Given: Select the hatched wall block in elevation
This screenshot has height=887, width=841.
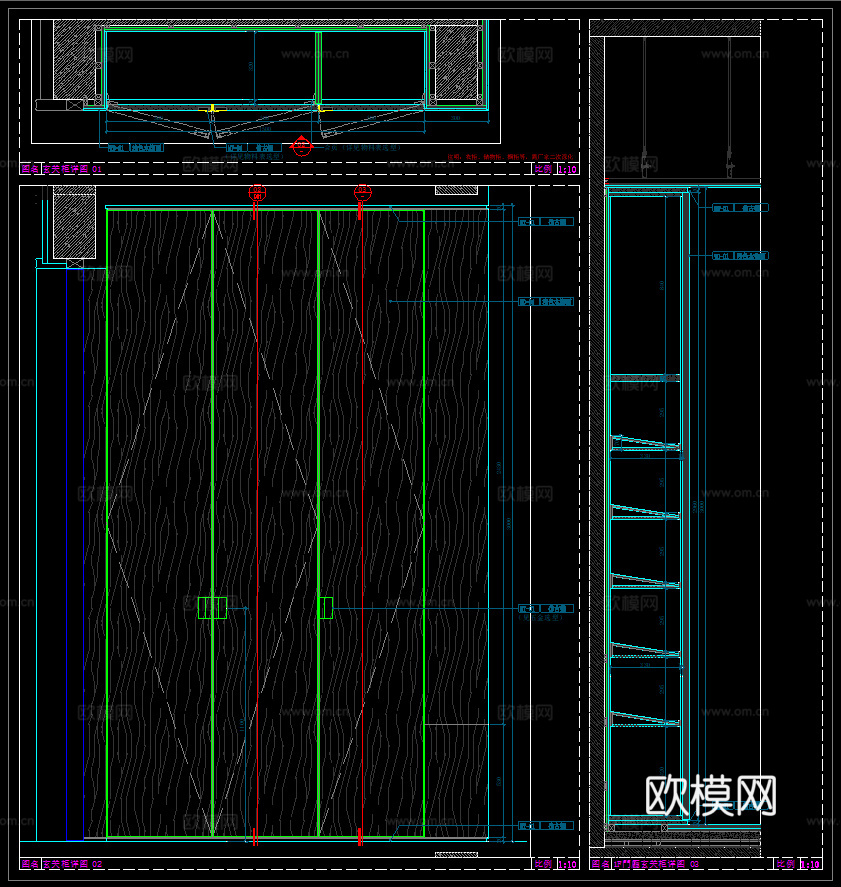Looking at the screenshot, I should tap(75, 222).
